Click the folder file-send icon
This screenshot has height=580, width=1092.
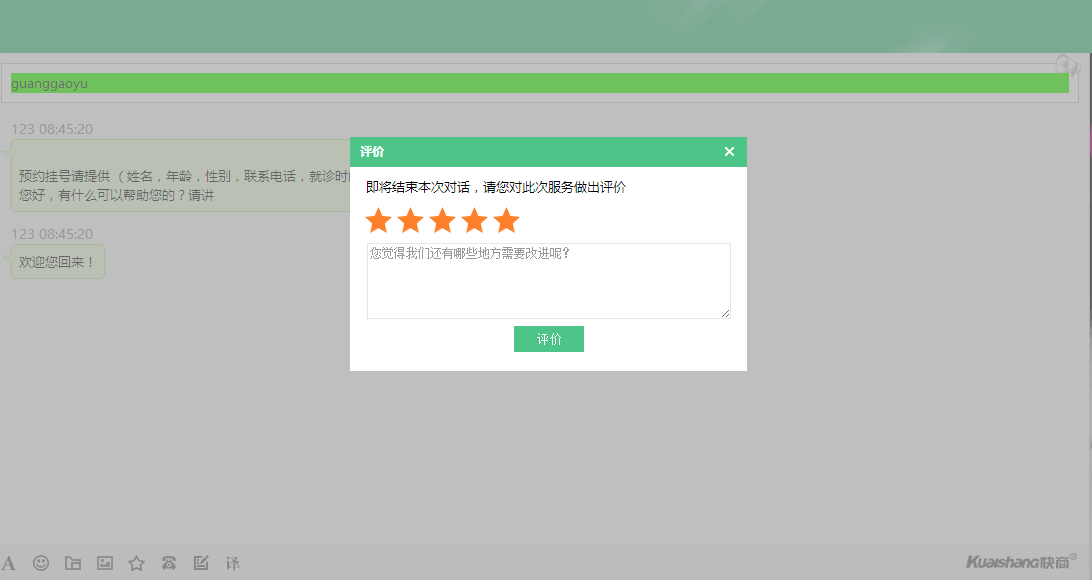[73, 563]
